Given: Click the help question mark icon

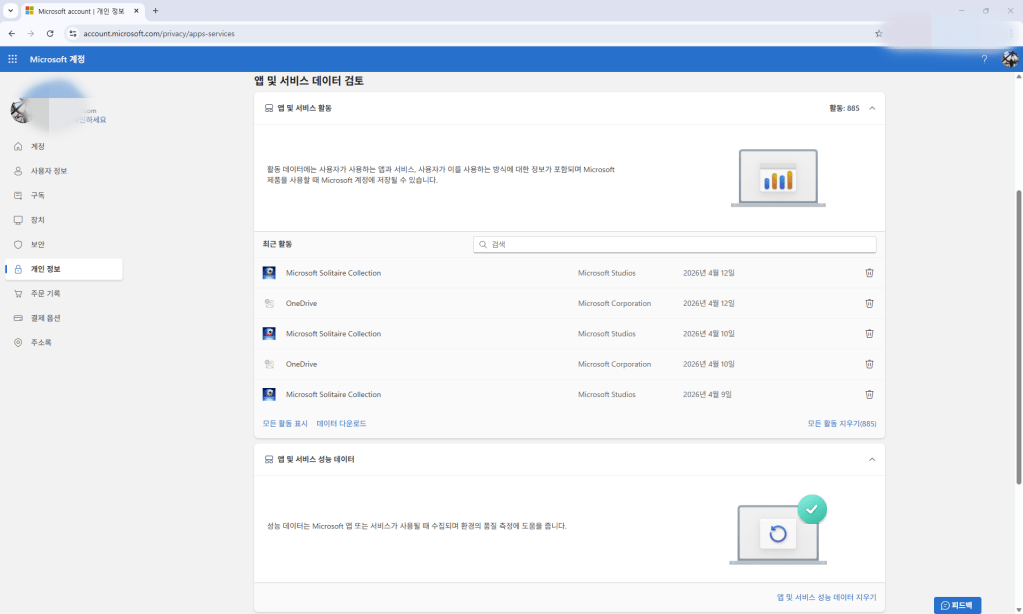Looking at the screenshot, I should click(984, 58).
